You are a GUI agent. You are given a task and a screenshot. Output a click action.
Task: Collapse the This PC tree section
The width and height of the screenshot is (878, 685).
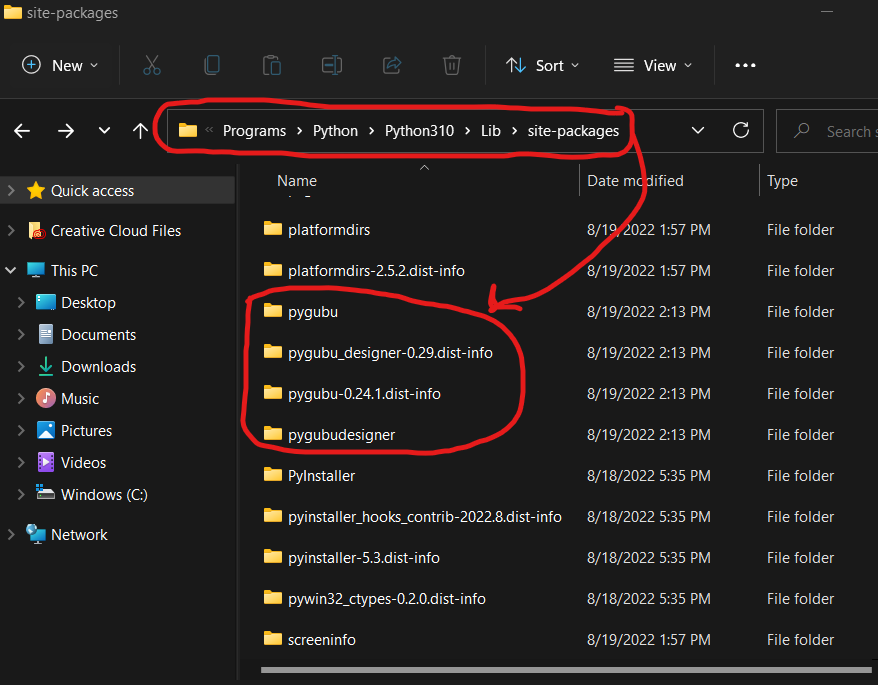pos(10,270)
